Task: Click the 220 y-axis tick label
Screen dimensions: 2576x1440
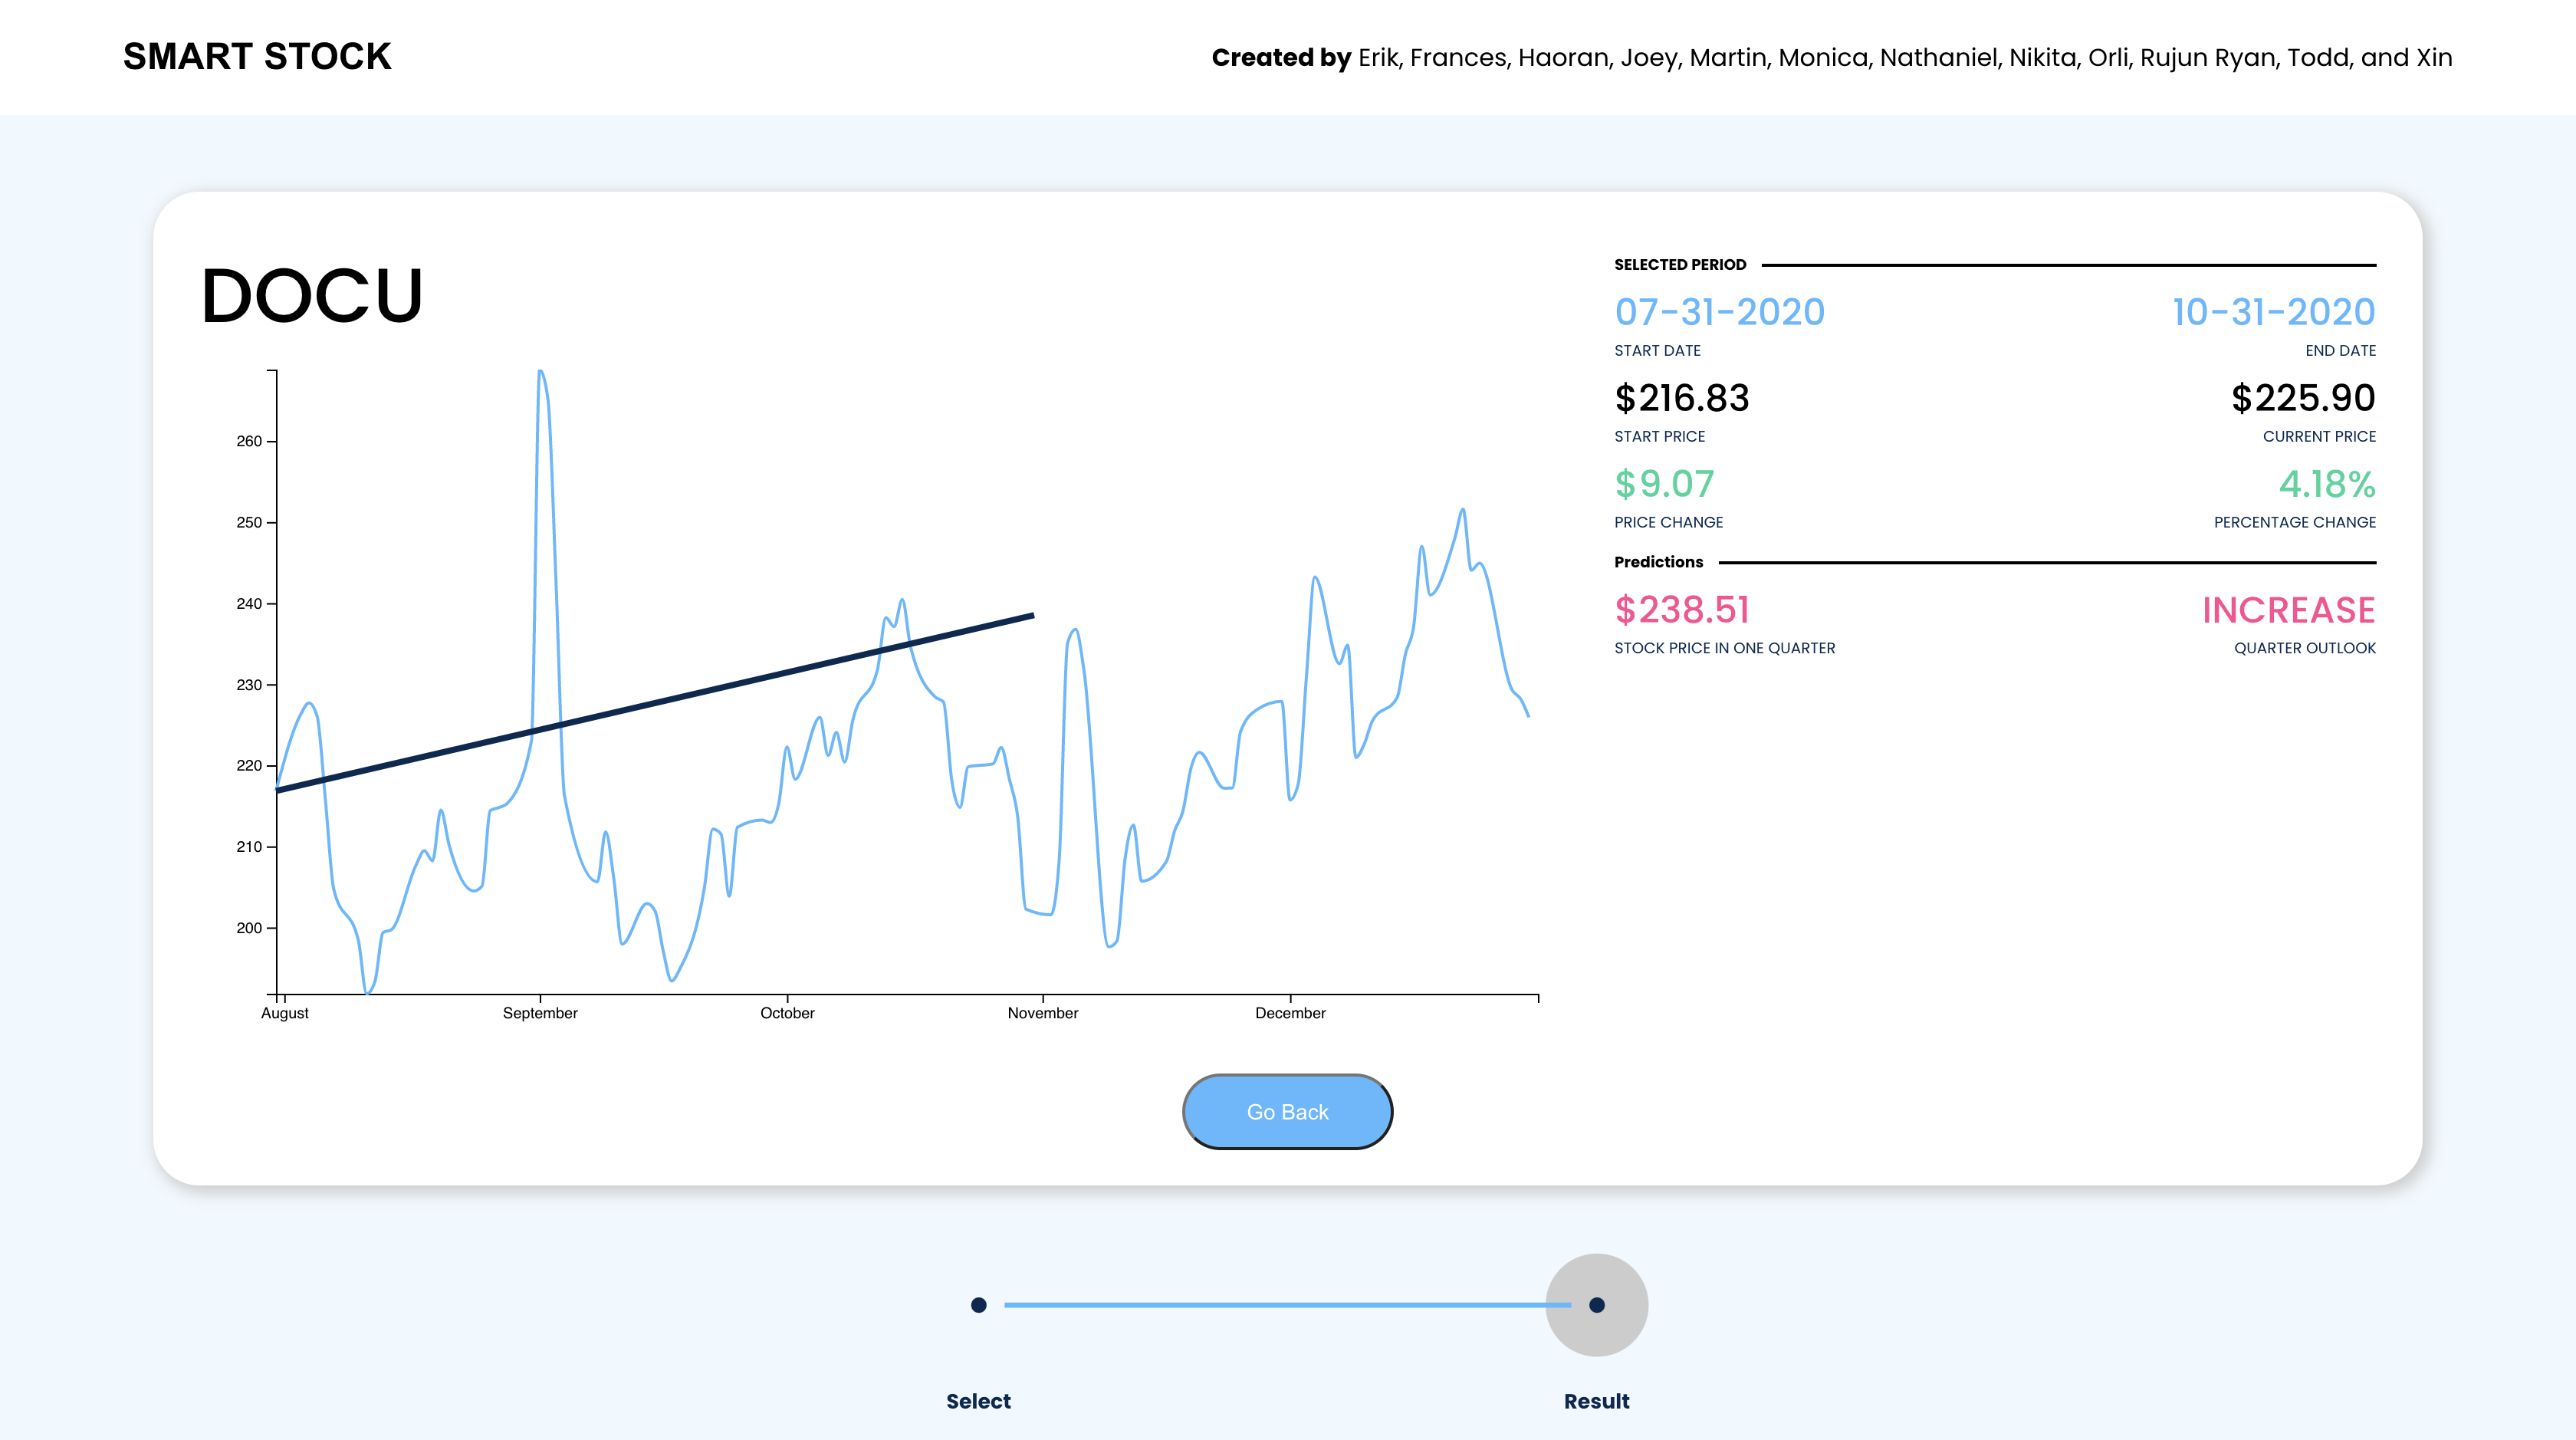Action: point(249,765)
